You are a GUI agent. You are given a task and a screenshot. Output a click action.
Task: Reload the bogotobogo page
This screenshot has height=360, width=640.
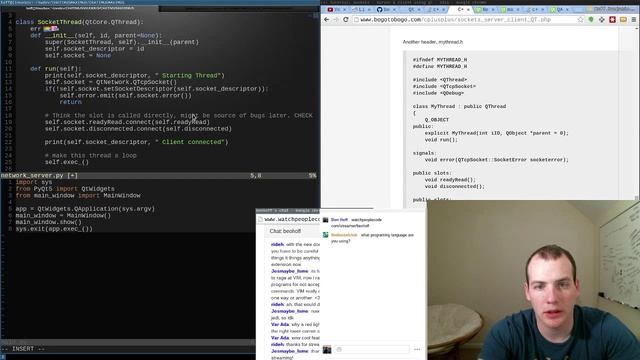pos(346,20)
